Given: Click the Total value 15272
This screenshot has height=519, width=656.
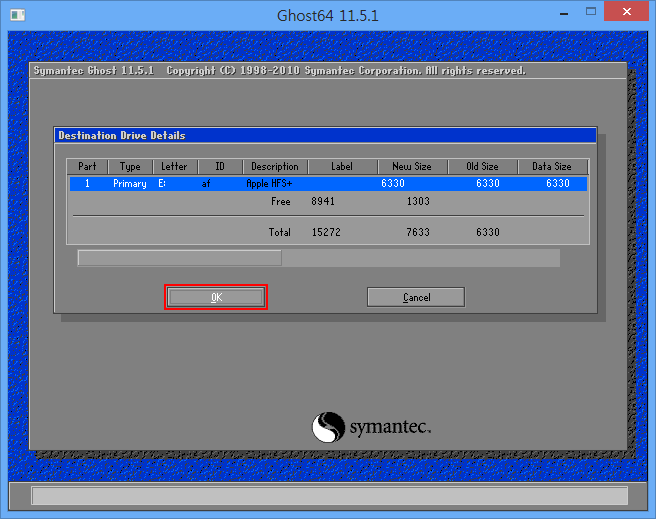Looking at the screenshot, I should click(326, 232).
